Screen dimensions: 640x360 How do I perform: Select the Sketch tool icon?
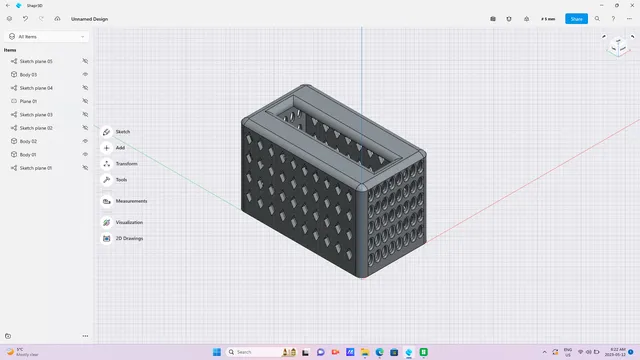107,132
